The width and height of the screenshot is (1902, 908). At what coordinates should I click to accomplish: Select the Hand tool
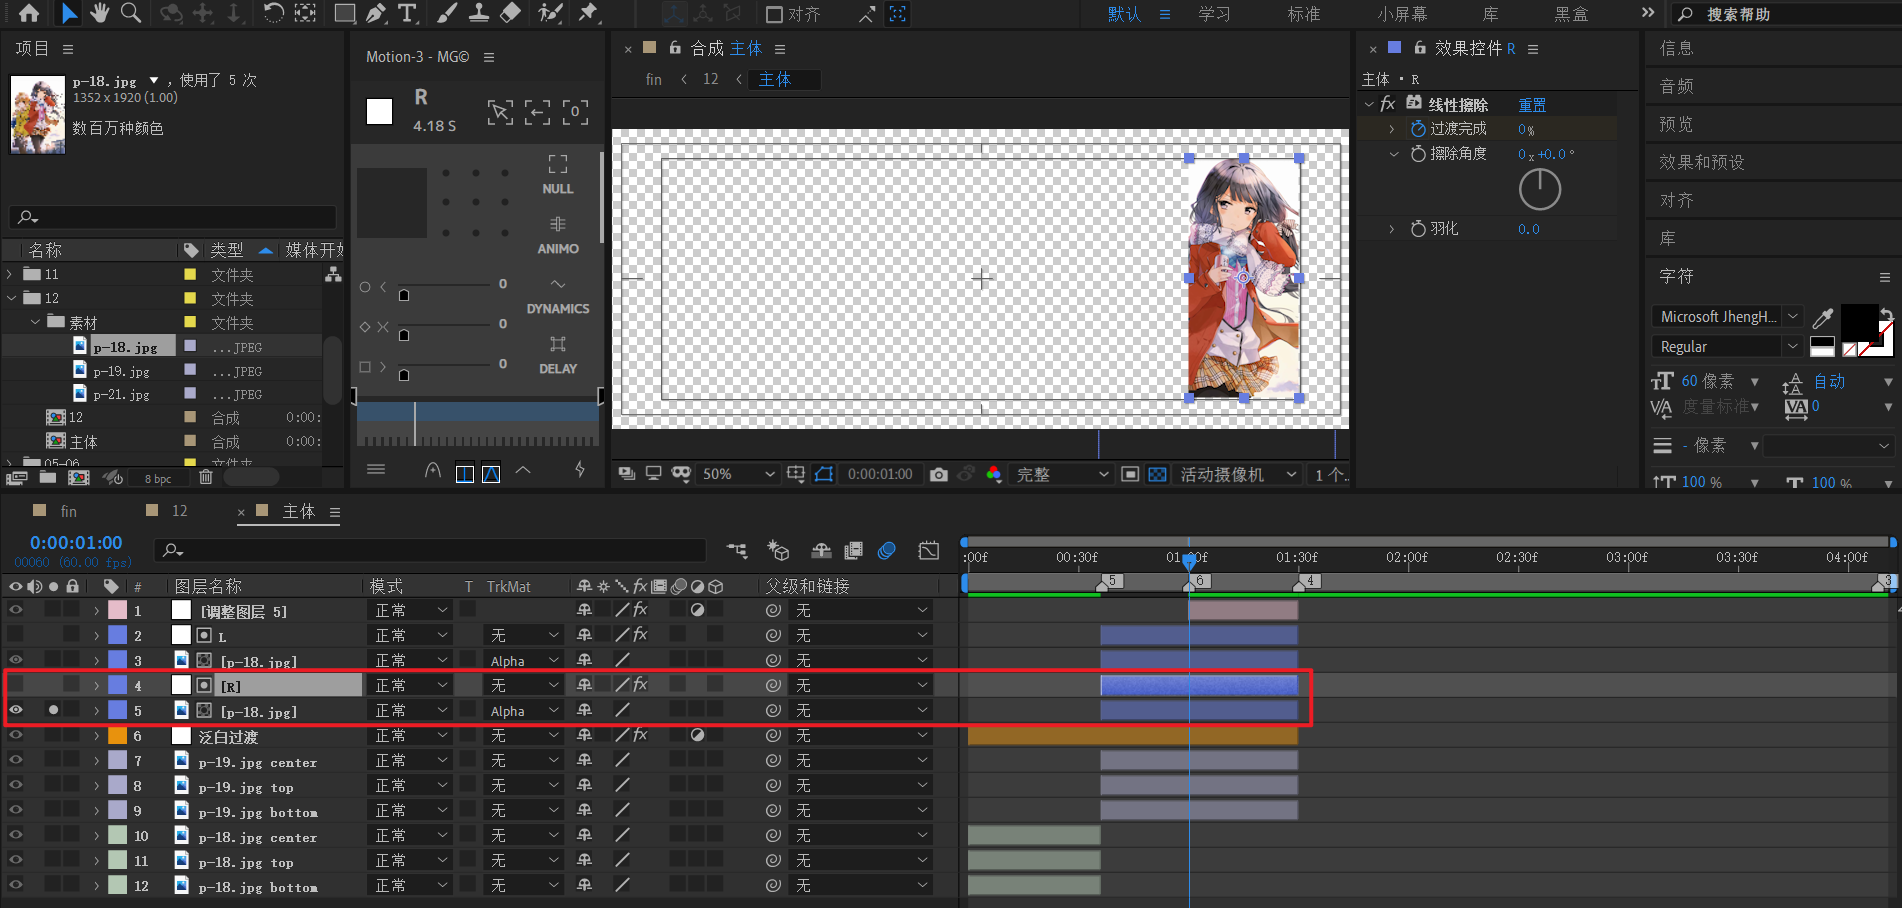tap(99, 13)
